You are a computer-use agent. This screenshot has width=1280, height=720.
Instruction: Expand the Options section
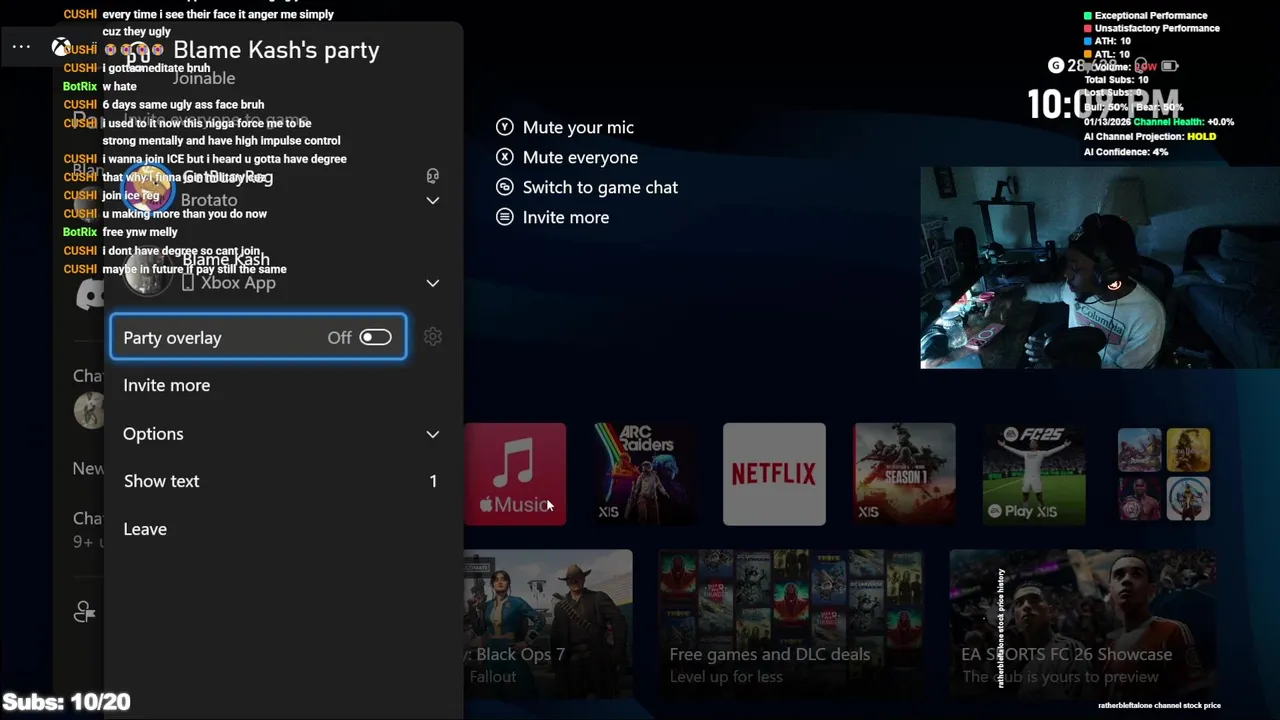click(281, 433)
